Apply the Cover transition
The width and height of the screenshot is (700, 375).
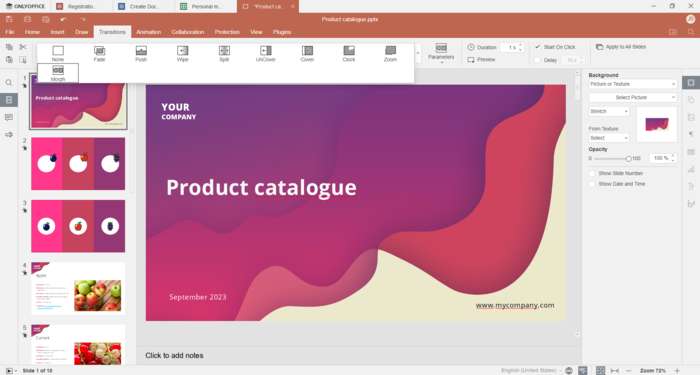coord(307,54)
